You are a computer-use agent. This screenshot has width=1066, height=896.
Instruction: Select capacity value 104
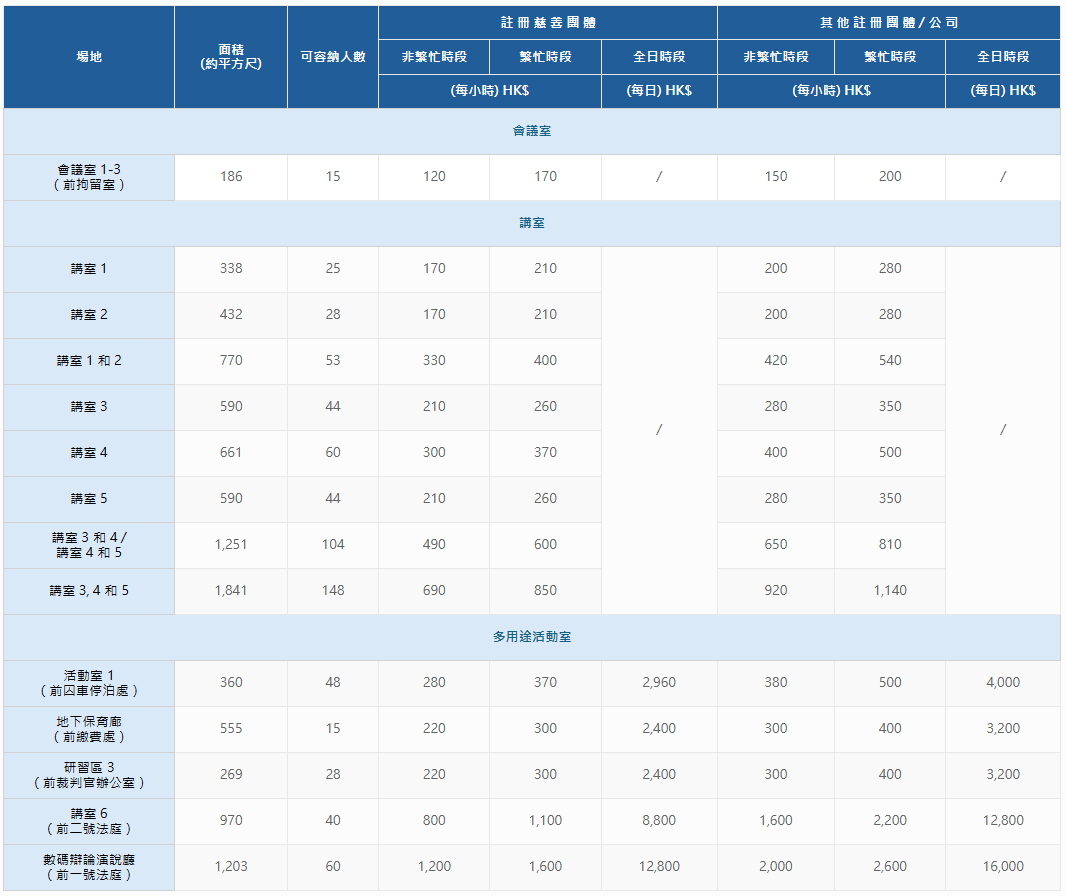(x=333, y=545)
